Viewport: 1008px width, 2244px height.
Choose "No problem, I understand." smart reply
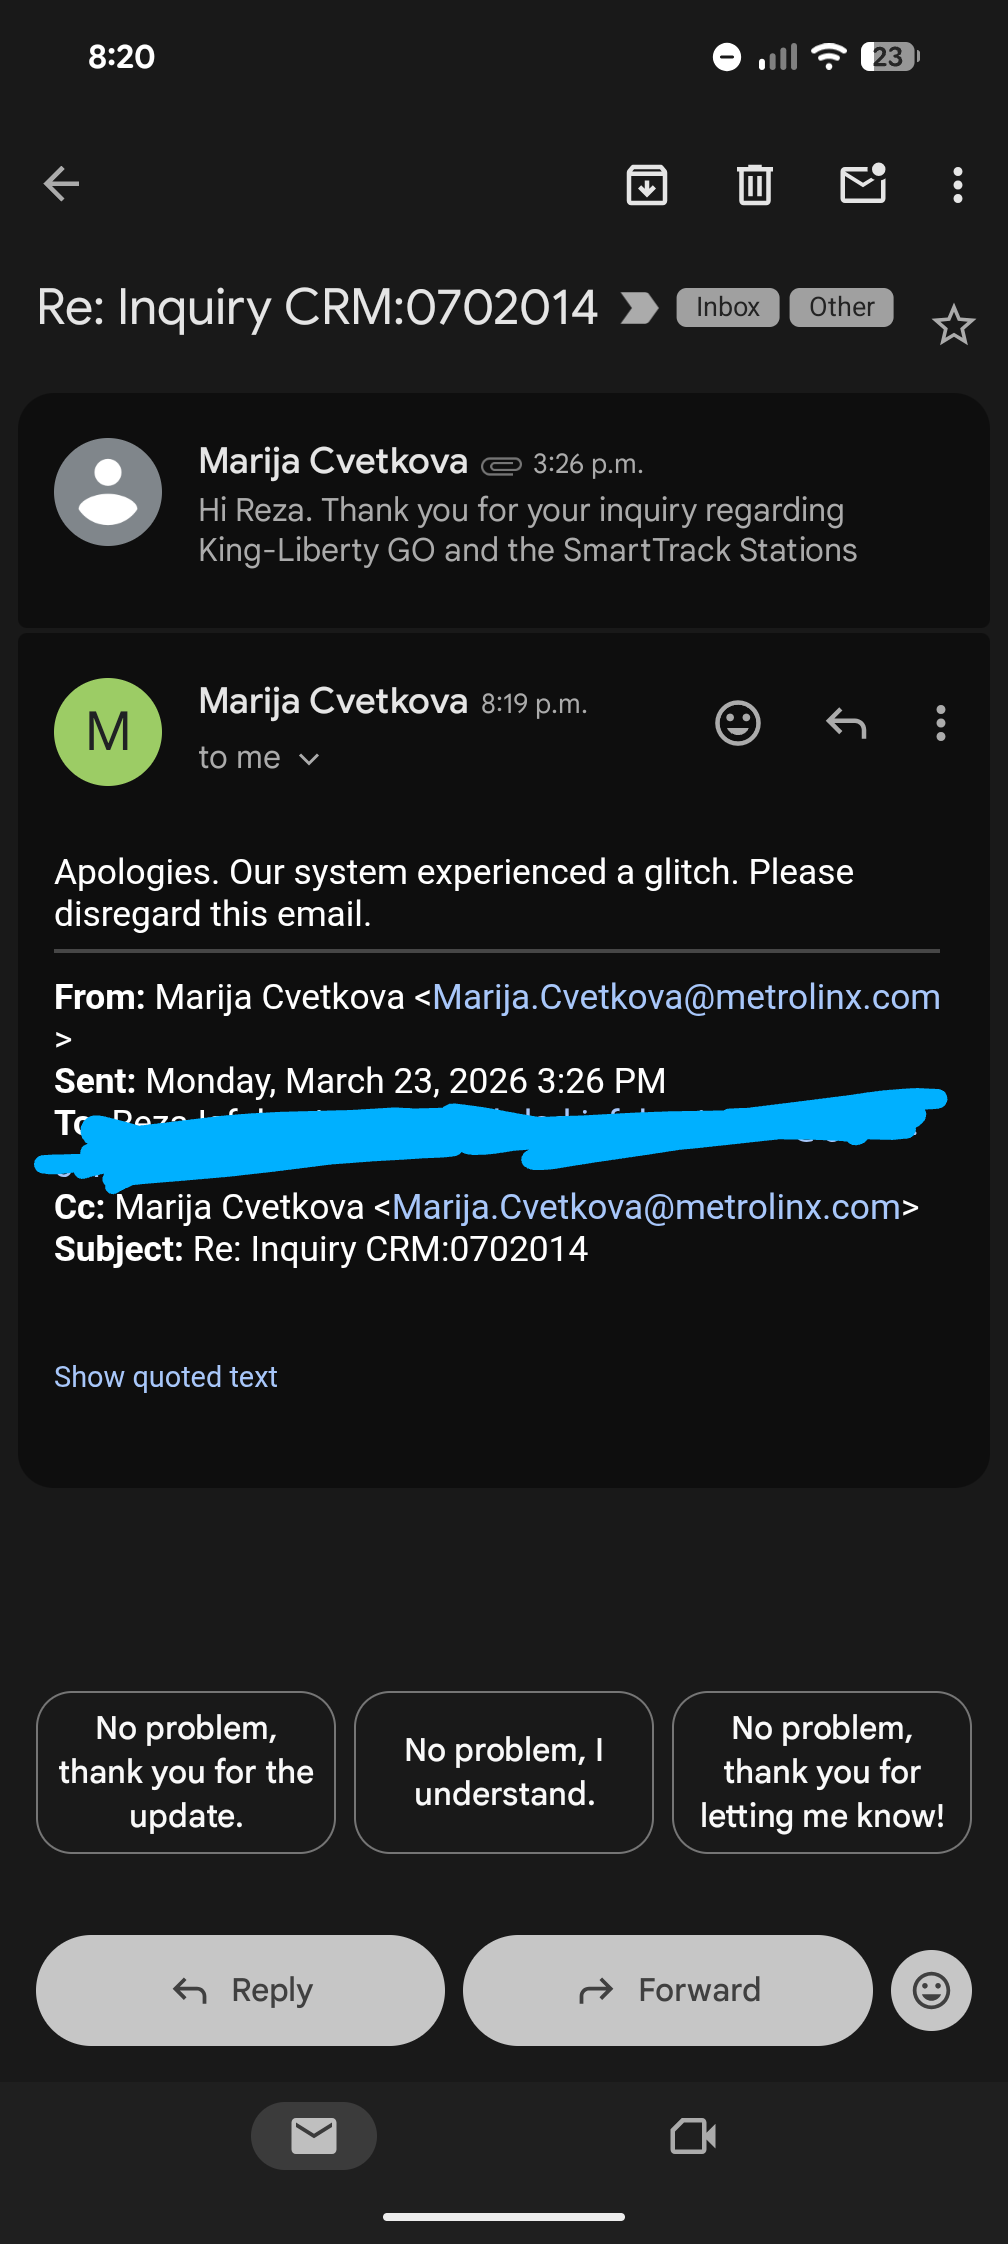click(504, 1772)
